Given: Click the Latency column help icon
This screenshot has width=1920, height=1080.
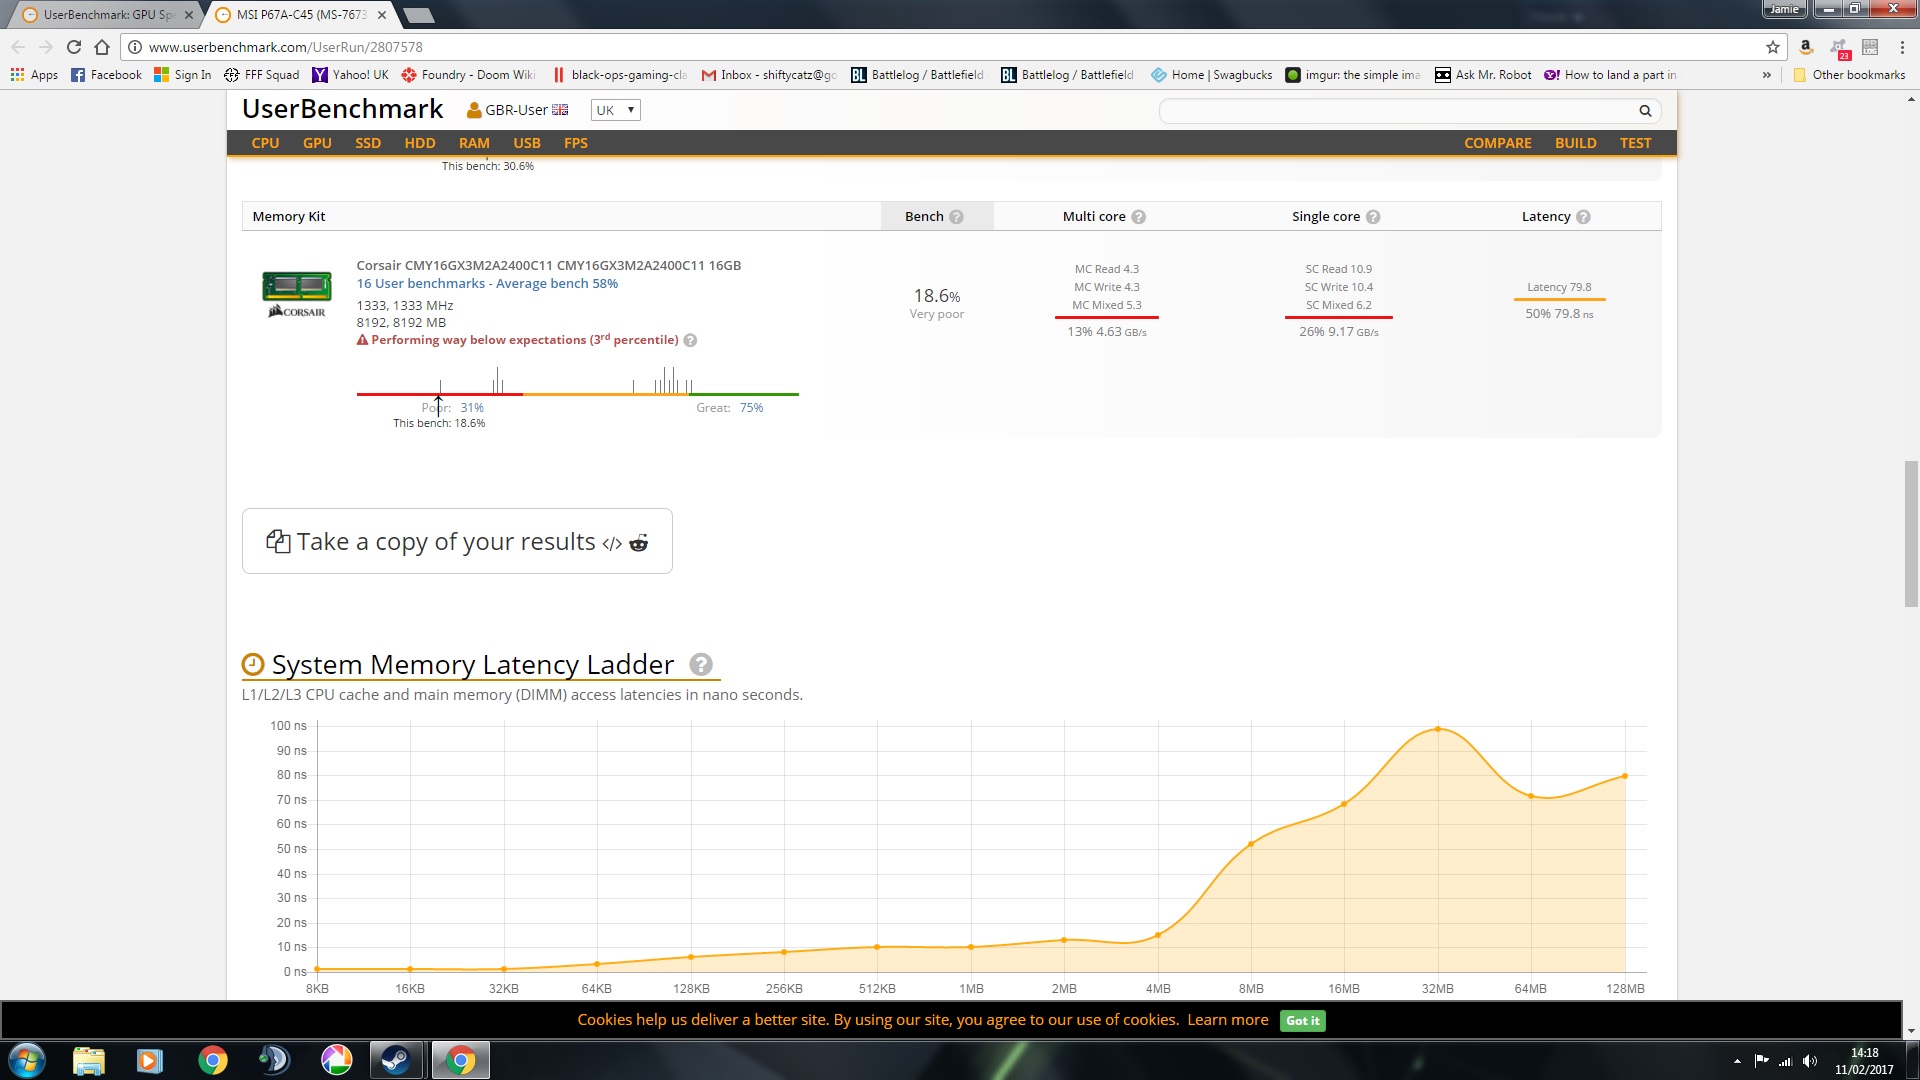Looking at the screenshot, I should click(x=1583, y=217).
